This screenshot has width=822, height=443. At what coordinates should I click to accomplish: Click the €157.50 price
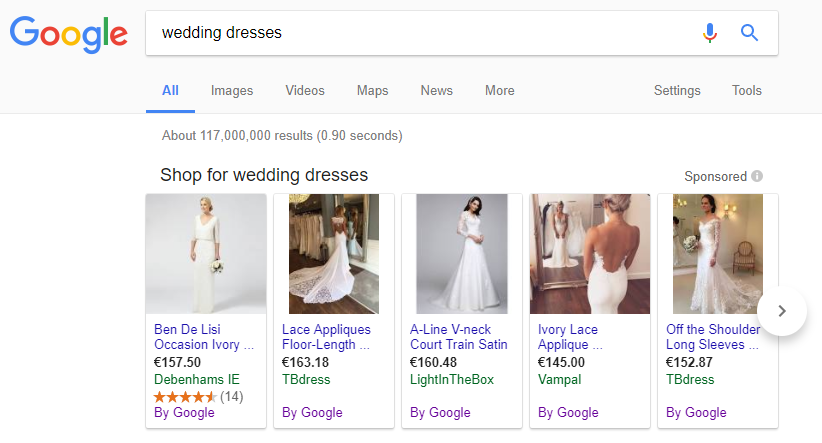click(x=177, y=362)
